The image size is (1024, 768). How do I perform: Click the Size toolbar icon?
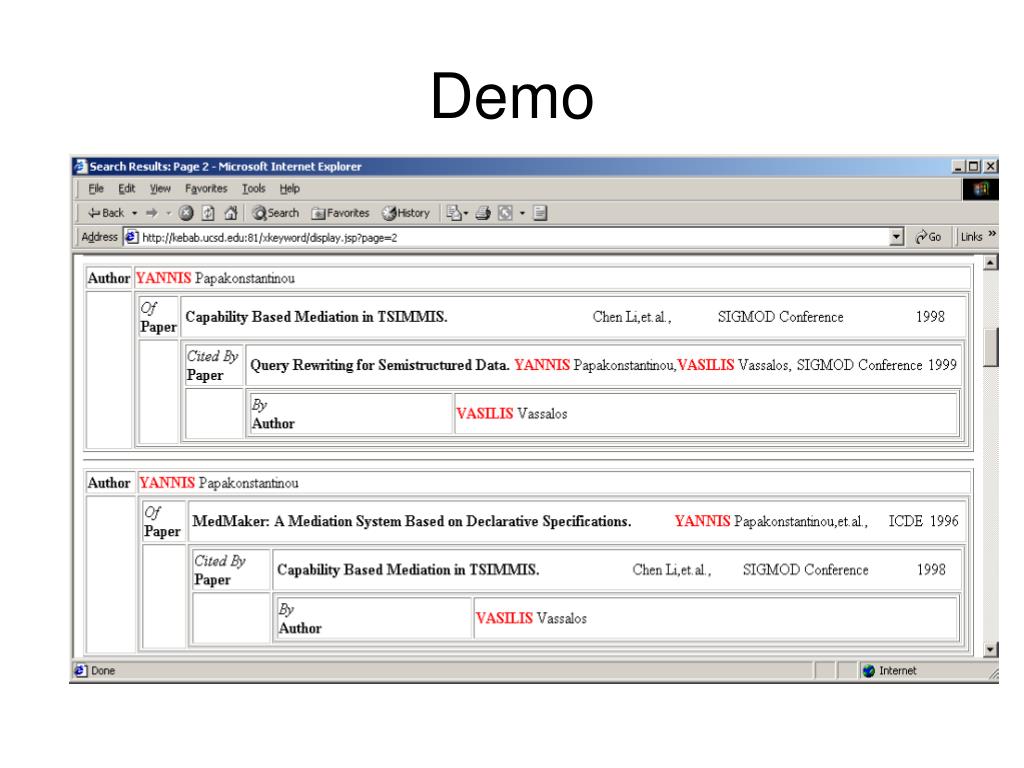click(505, 213)
